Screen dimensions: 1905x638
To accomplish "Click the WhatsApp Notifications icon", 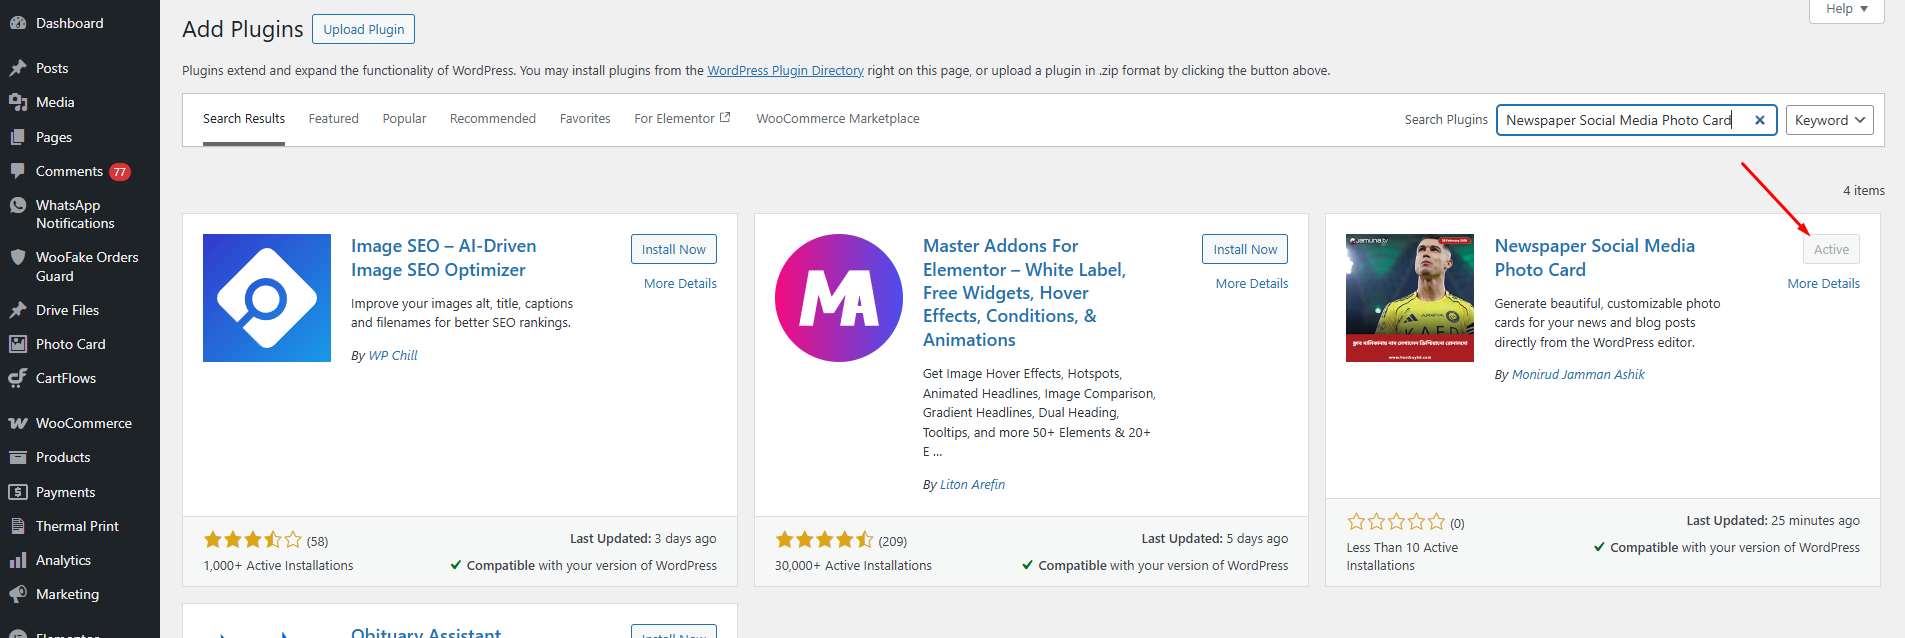I will point(18,205).
